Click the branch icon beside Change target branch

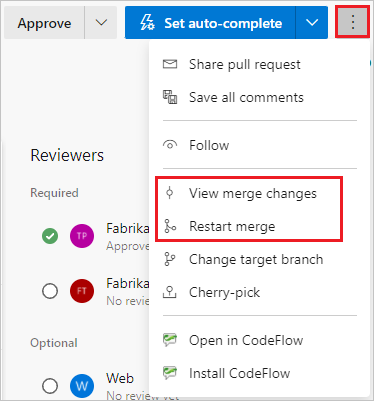(170, 259)
